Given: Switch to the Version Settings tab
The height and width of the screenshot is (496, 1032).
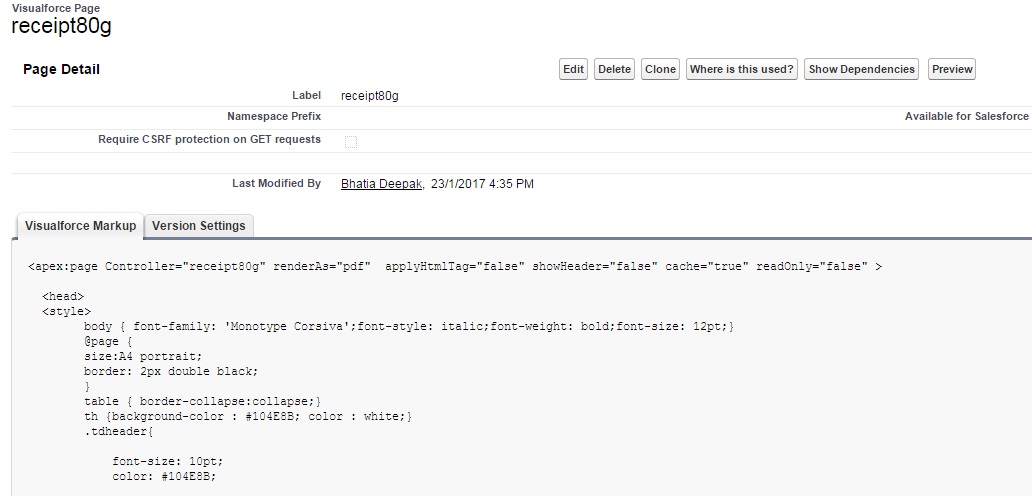Looking at the screenshot, I should click(x=198, y=226).
